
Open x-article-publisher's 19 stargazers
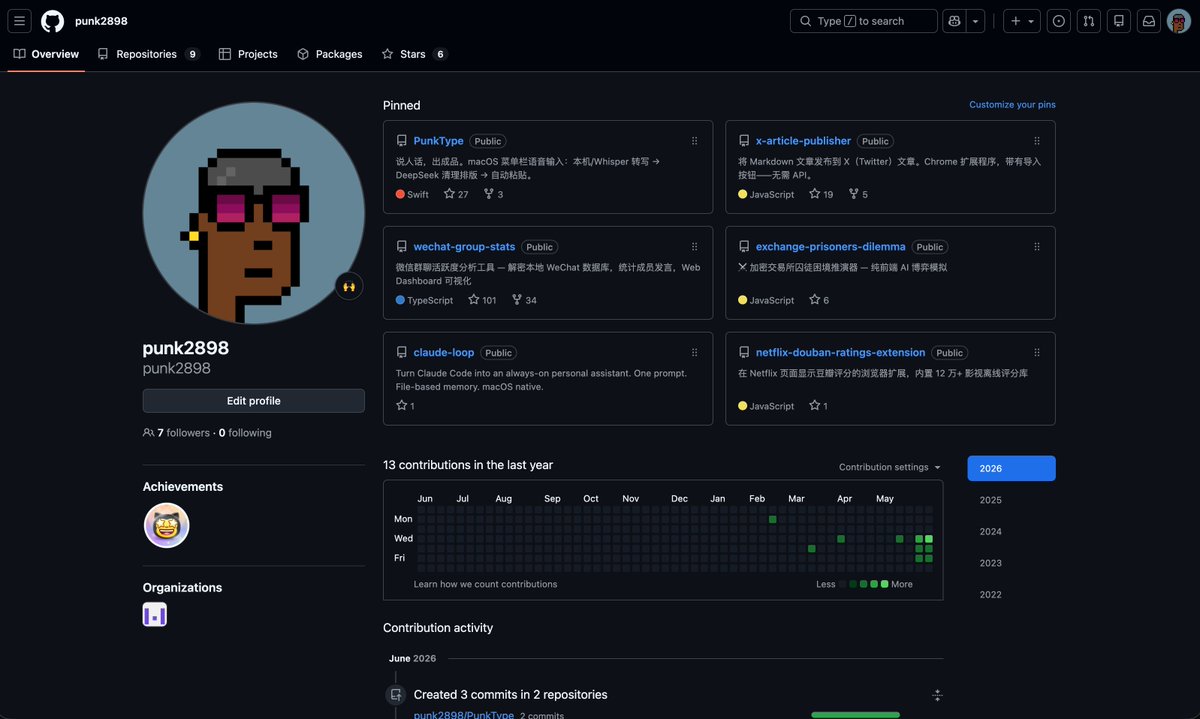point(821,194)
